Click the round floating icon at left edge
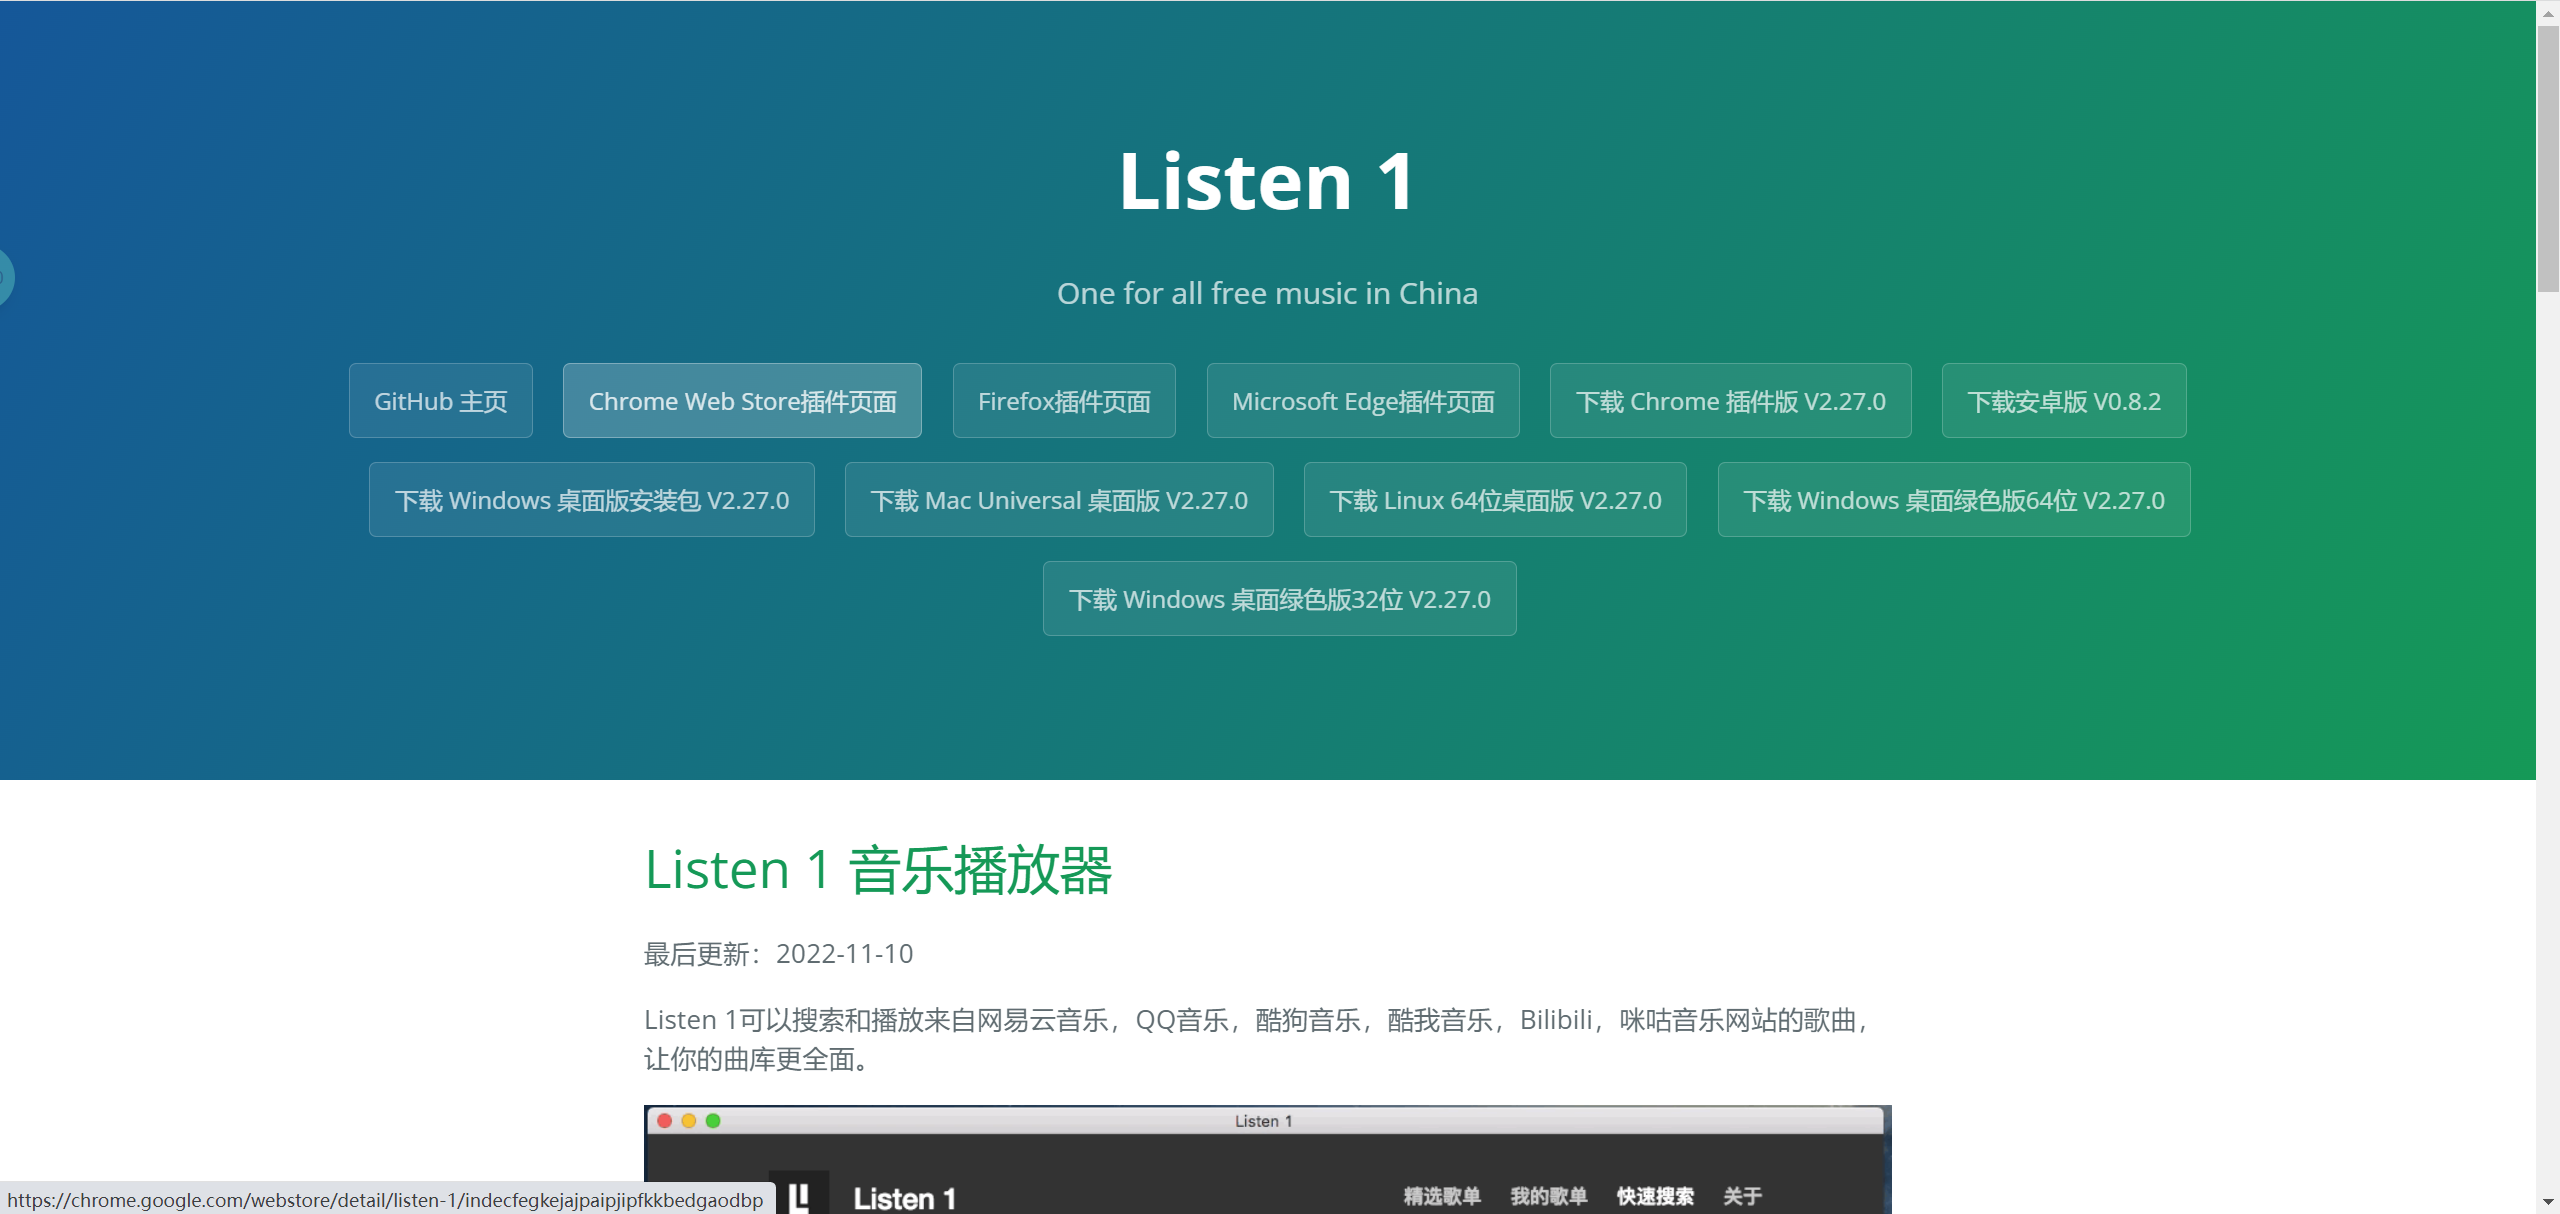 tap(5, 277)
